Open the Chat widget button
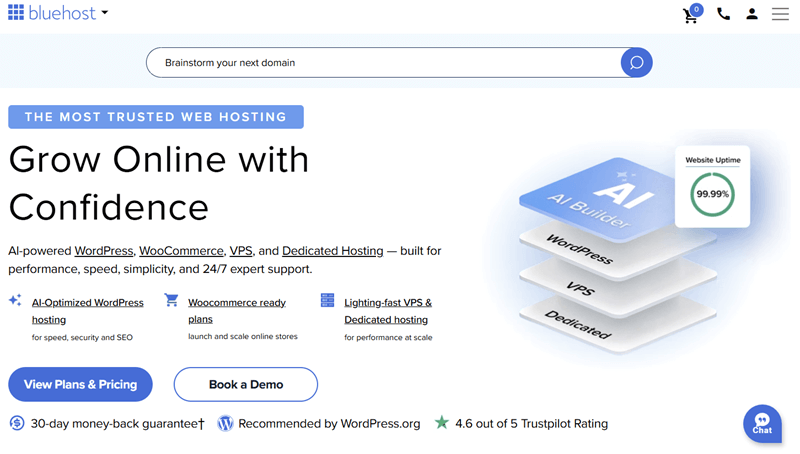 762,424
